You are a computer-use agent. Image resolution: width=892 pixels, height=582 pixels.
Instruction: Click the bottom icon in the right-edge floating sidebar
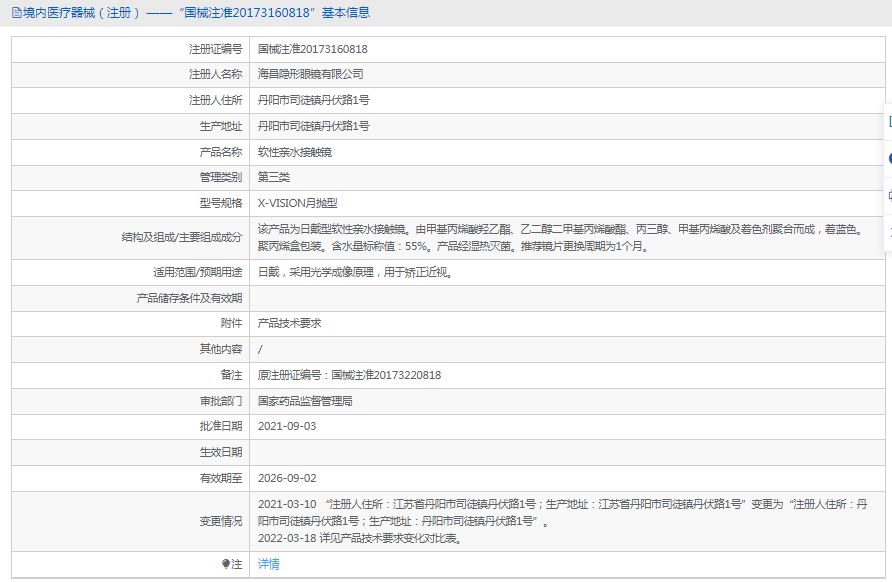tap(889, 231)
